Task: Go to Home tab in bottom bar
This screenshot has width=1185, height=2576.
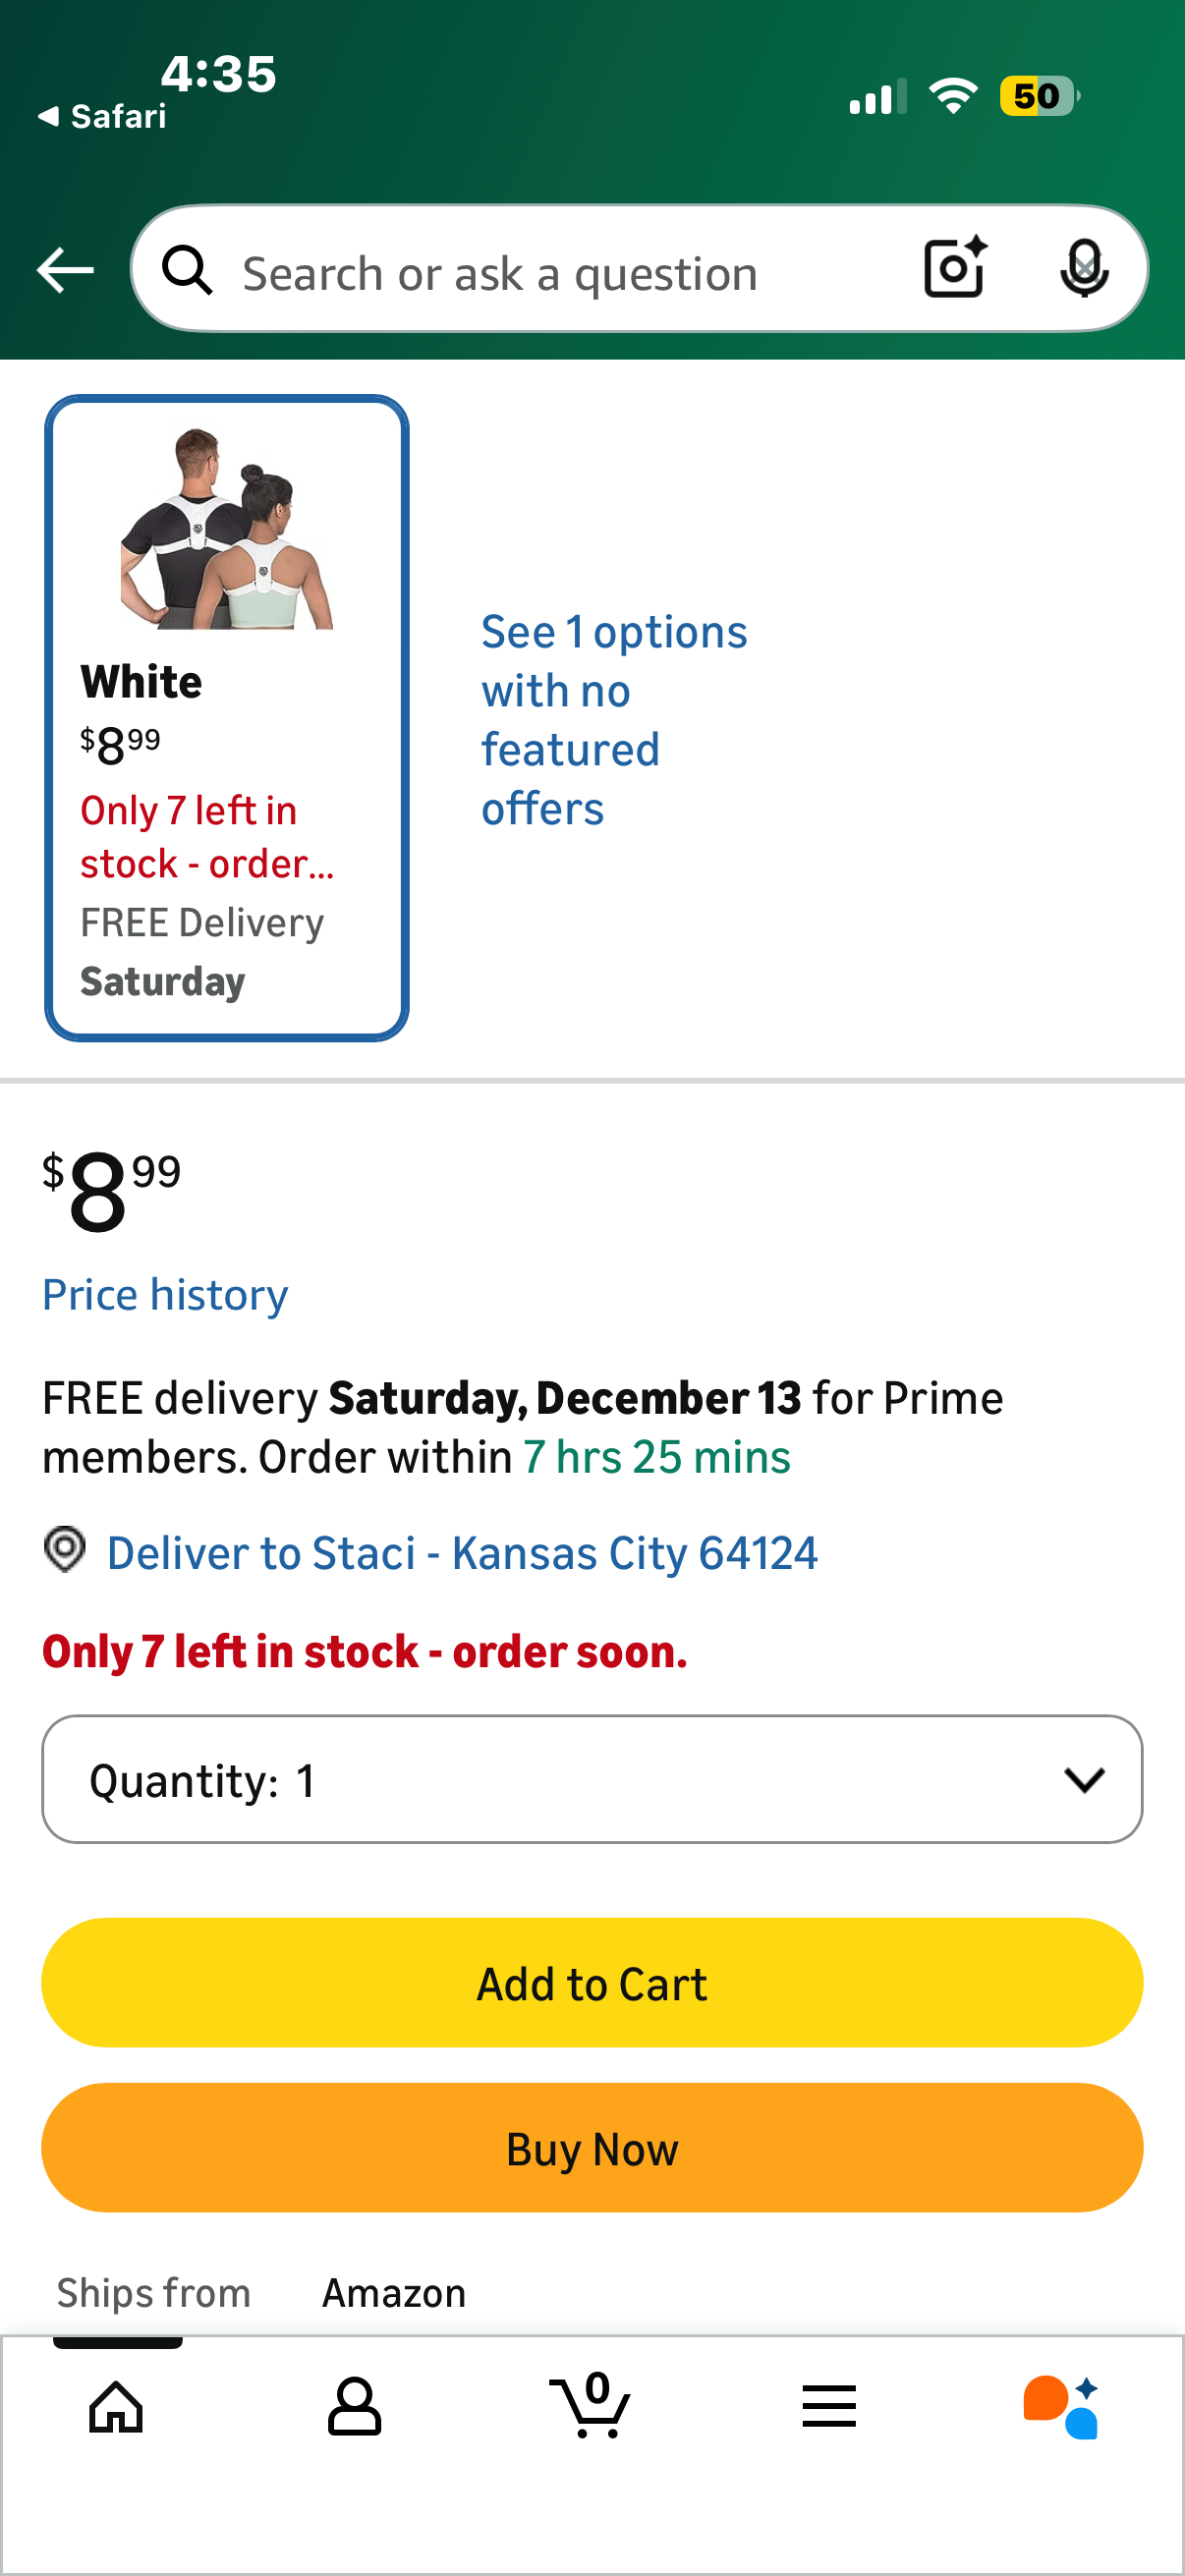Action: [116, 2406]
